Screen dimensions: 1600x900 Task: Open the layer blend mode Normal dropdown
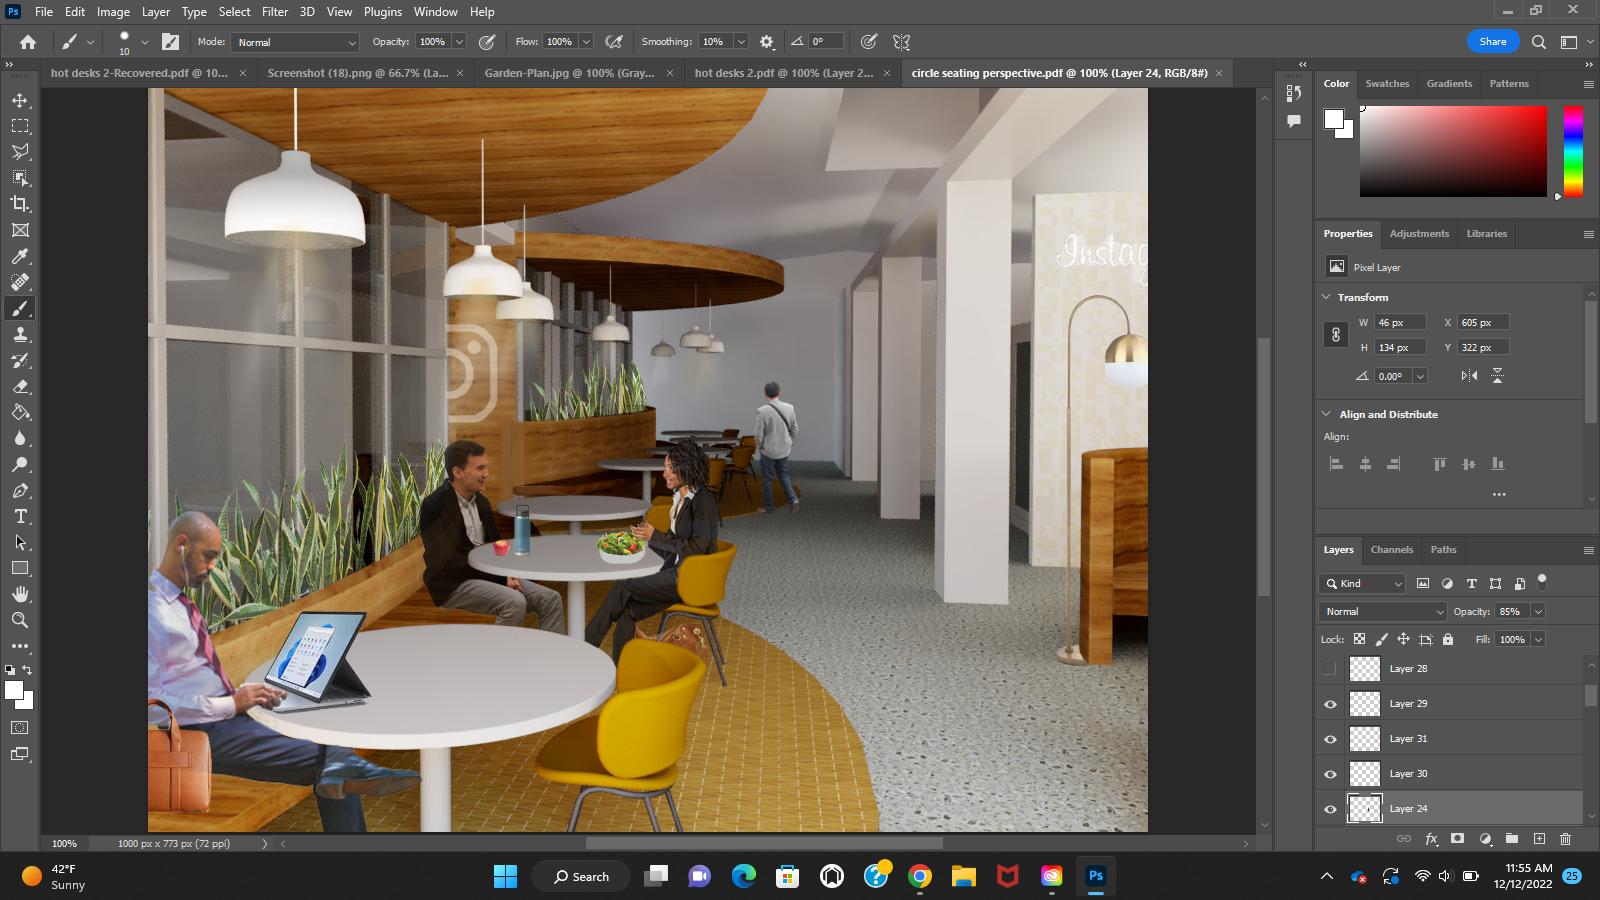pyautogui.click(x=1383, y=611)
